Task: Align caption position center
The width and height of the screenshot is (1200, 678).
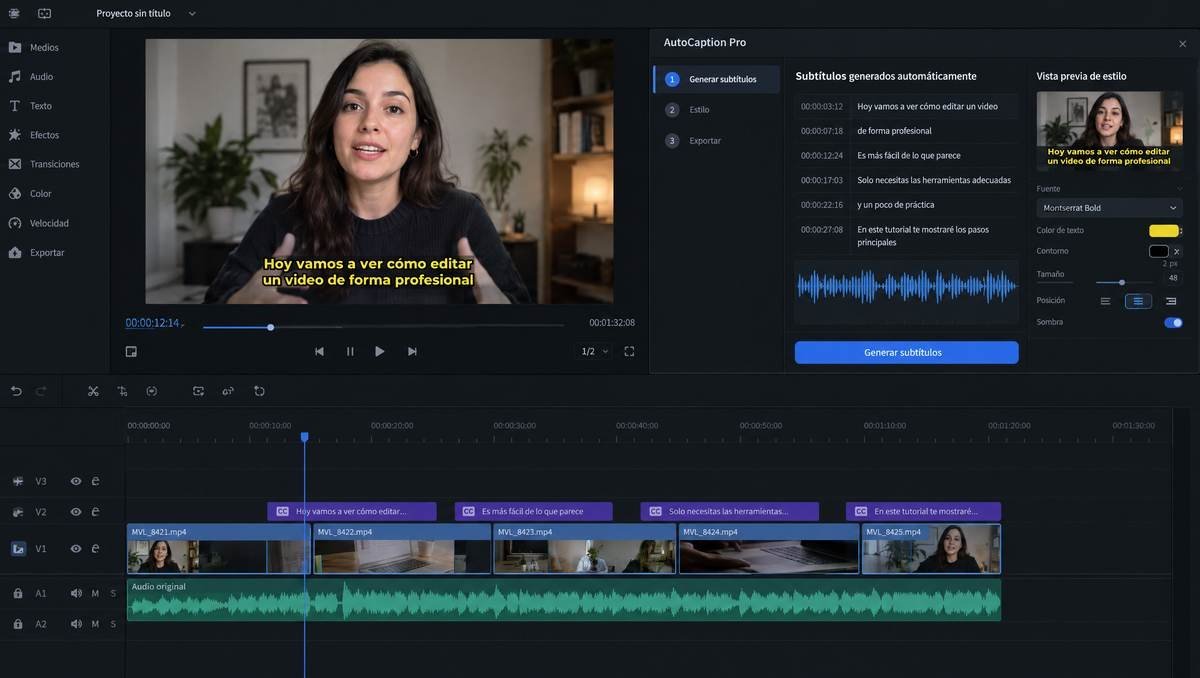Action: point(1138,301)
